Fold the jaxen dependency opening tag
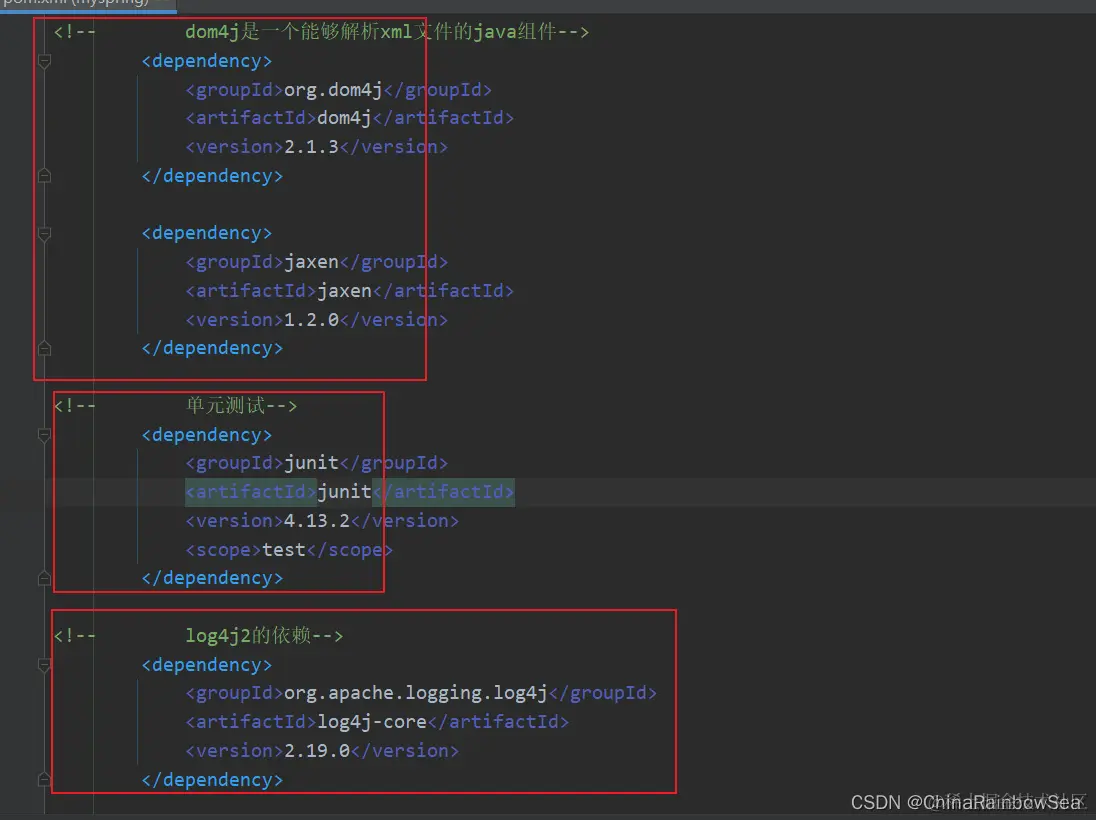This screenshot has width=1096, height=820. (45, 233)
